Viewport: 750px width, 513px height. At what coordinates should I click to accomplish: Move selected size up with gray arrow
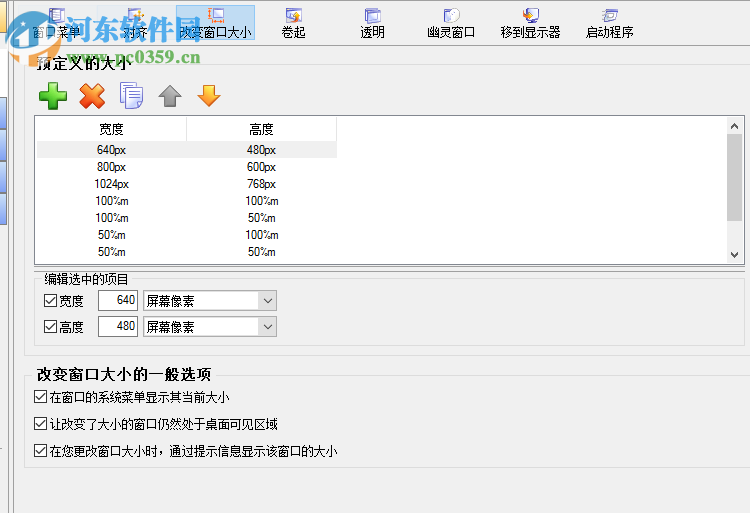click(170, 96)
